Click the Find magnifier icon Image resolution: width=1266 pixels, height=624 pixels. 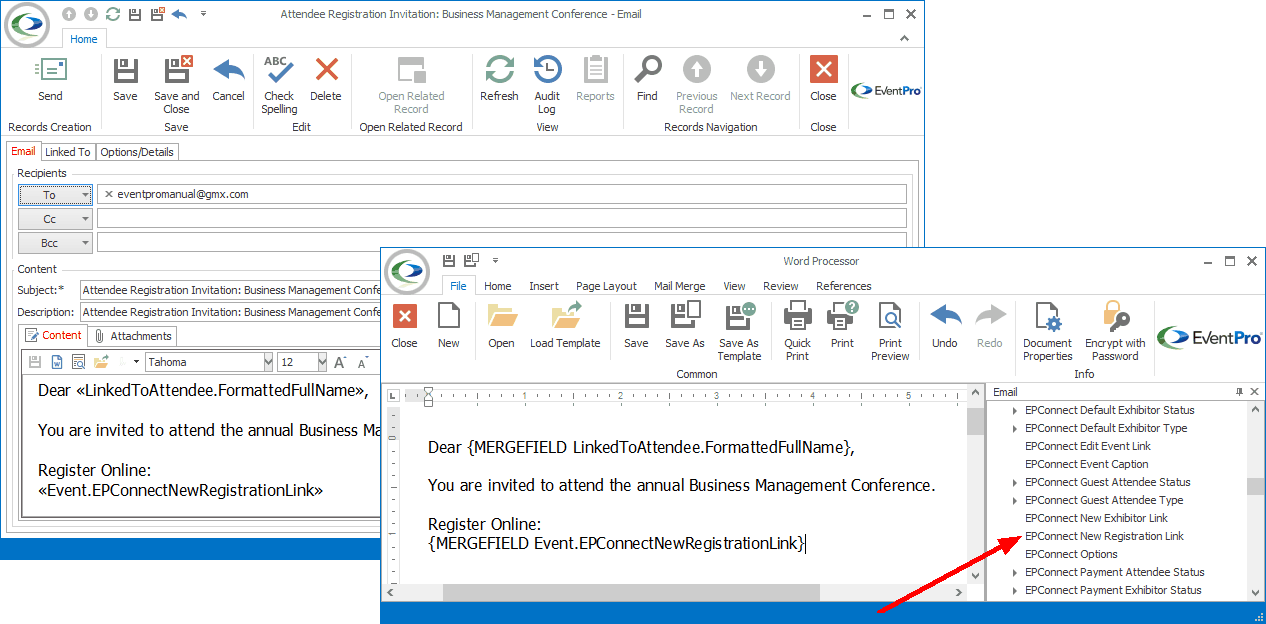click(x=647, y=70)
